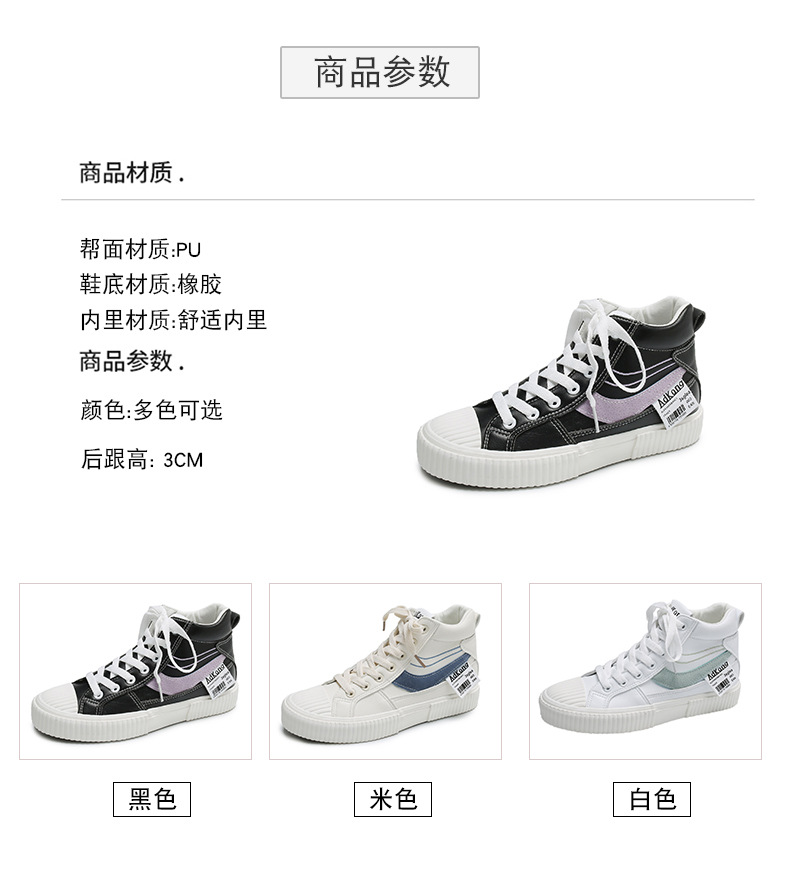Image resolution: width=790 pixels, height=881 pixels.
Task: Open the white sneaker thumbnail
Action: [646, 671]
